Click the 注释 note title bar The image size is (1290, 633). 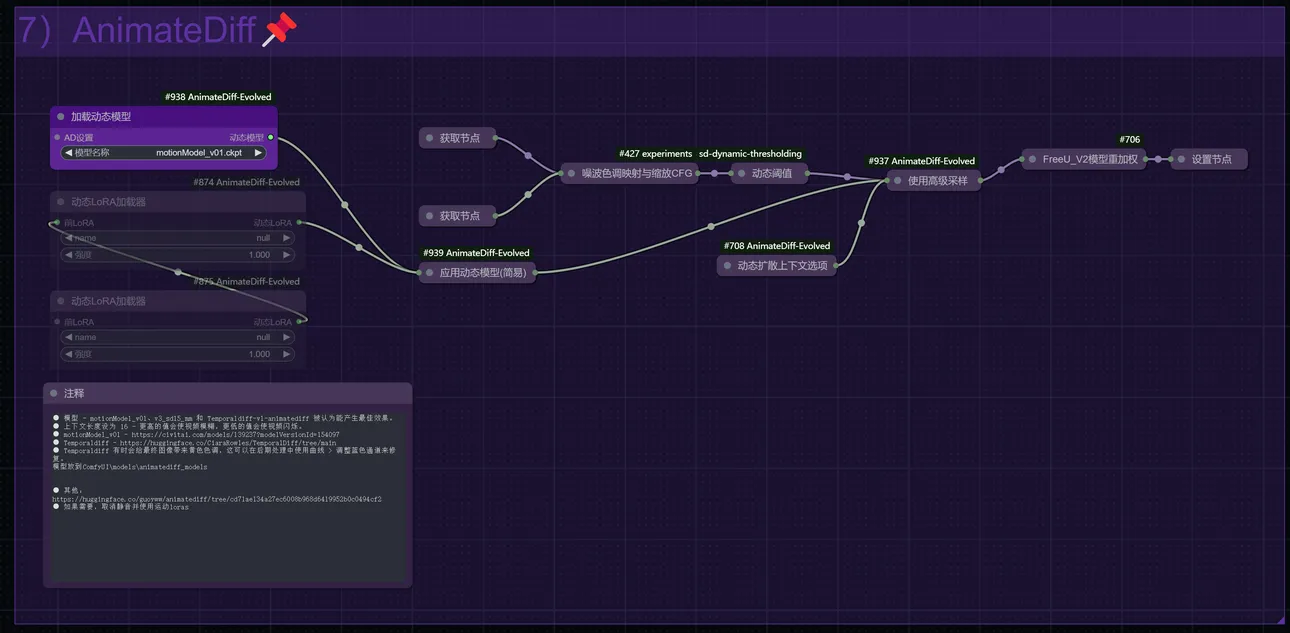click(227, 393)
